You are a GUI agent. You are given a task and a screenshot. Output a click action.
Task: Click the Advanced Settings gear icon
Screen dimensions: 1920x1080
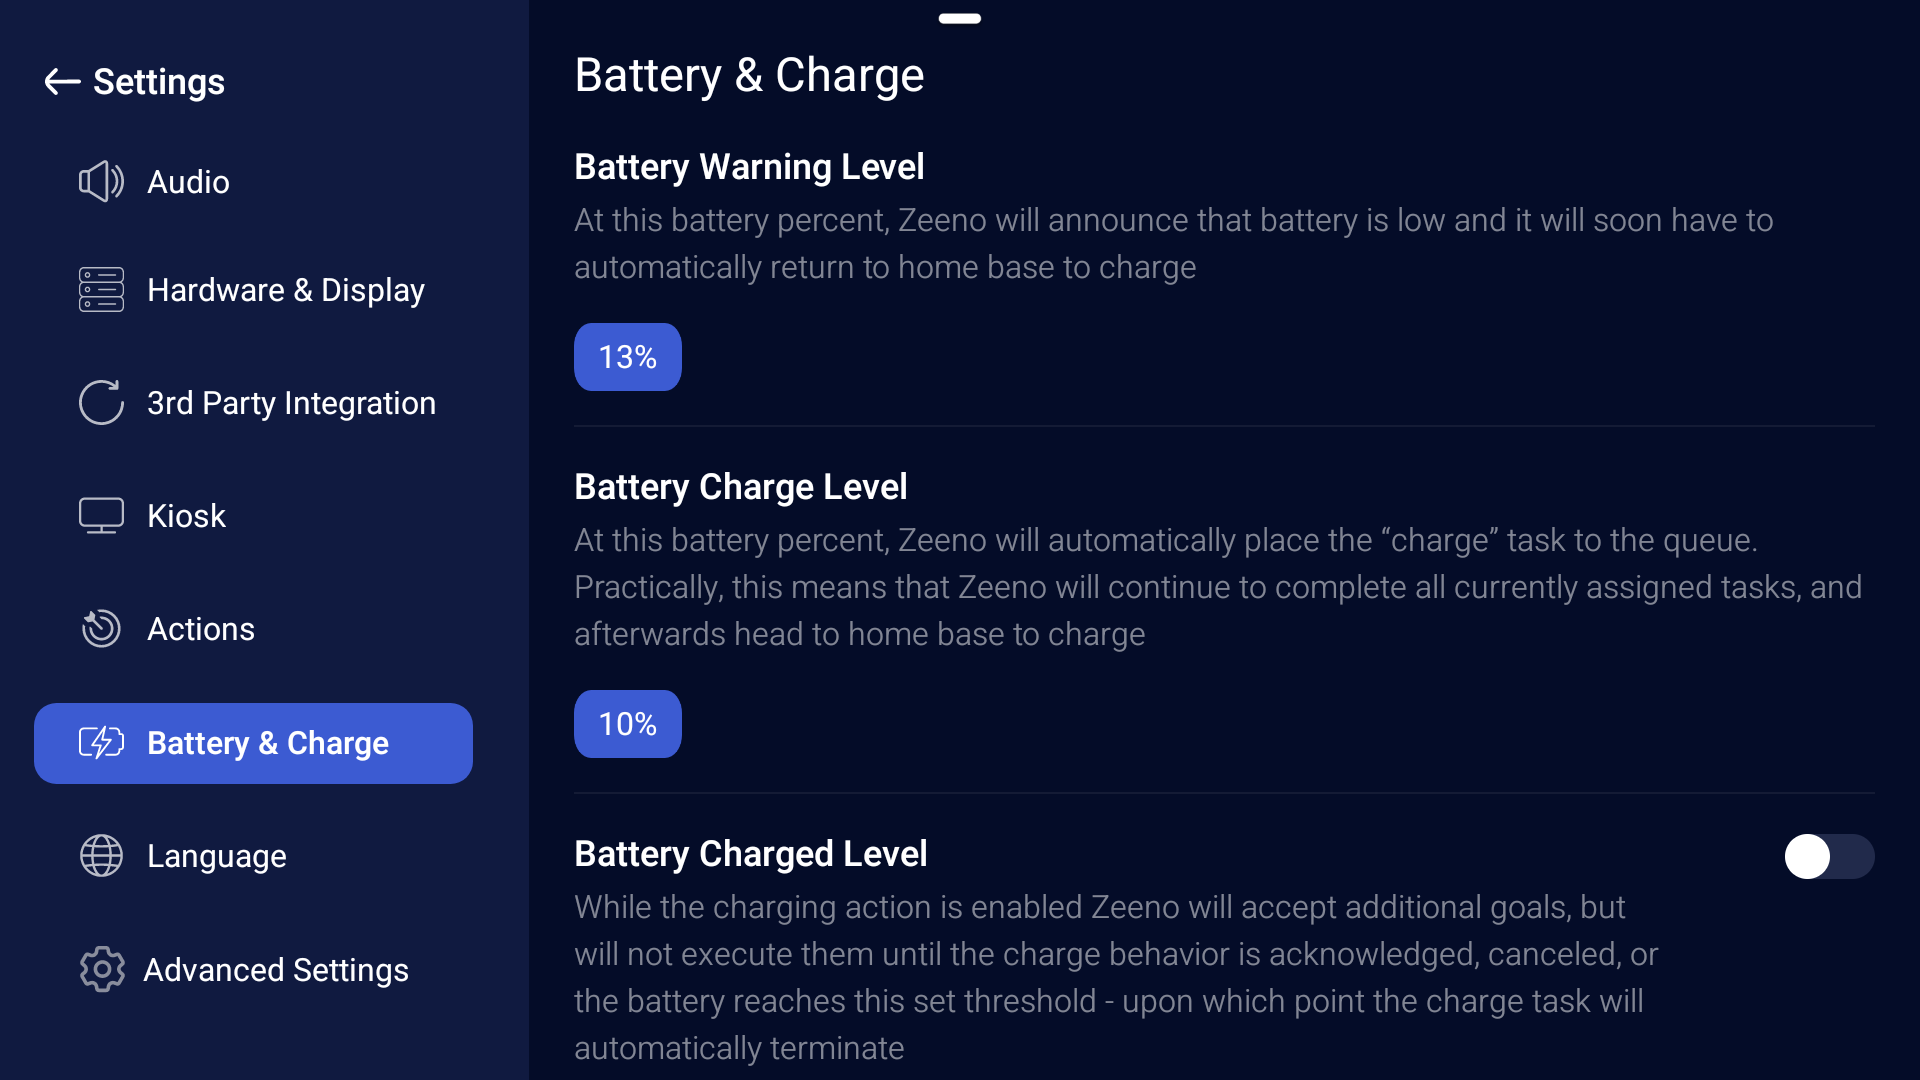(x=101, y=970)
